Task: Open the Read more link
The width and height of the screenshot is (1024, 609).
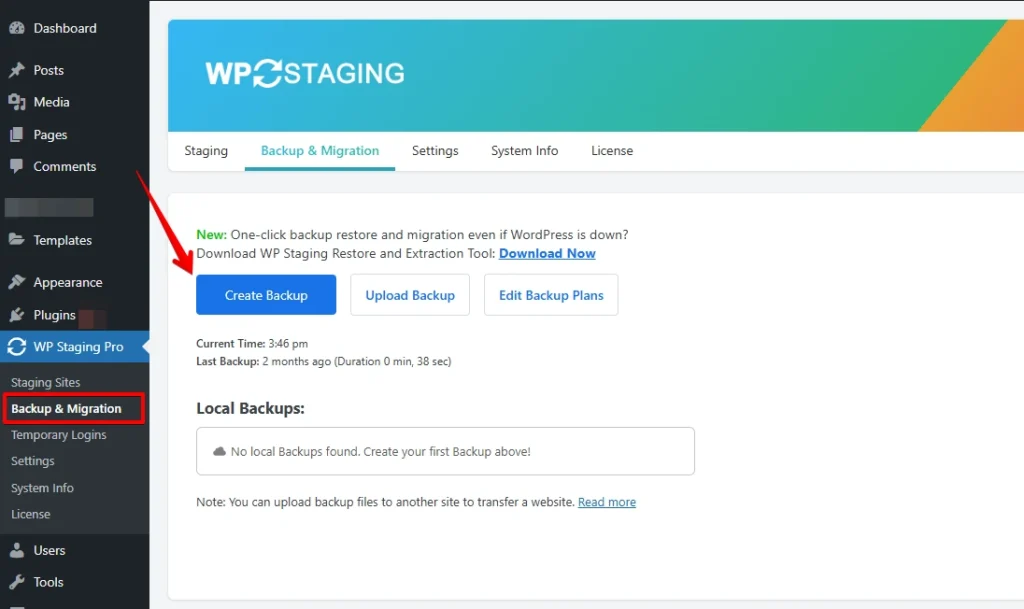Action: click(x=607, y=502)
